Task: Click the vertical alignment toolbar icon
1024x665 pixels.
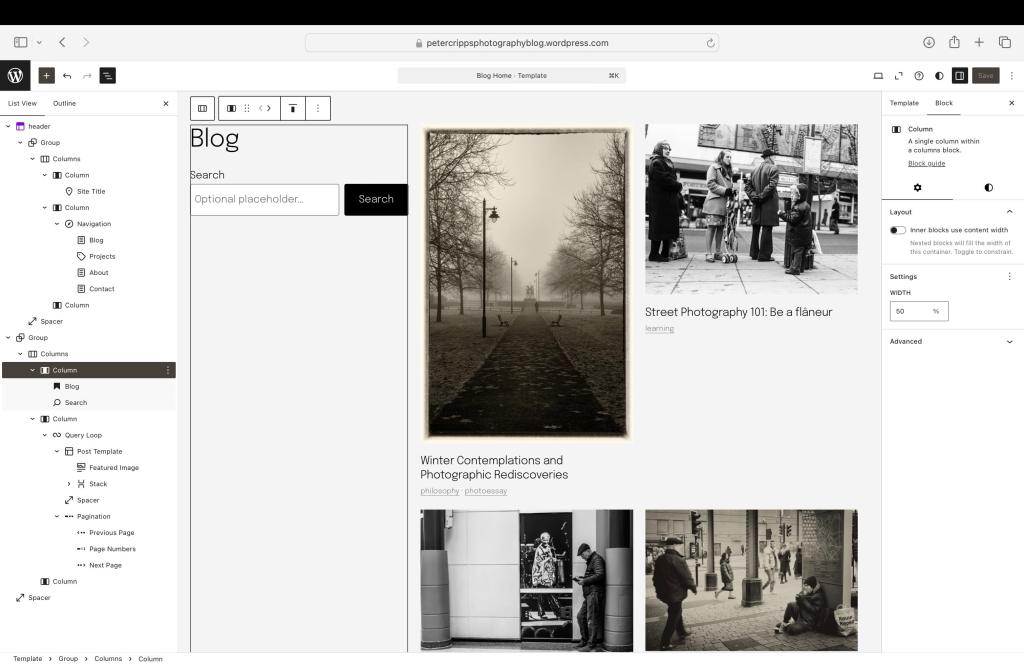Action: tap(292, 108)
